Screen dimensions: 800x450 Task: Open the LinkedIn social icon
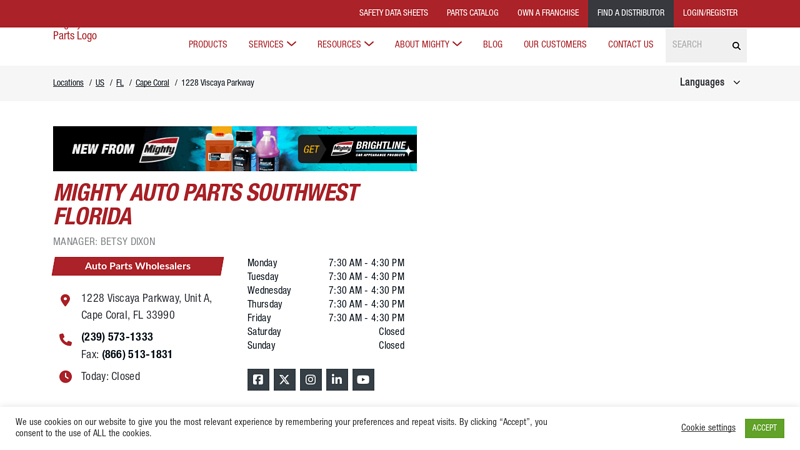(x=337, y=380)
